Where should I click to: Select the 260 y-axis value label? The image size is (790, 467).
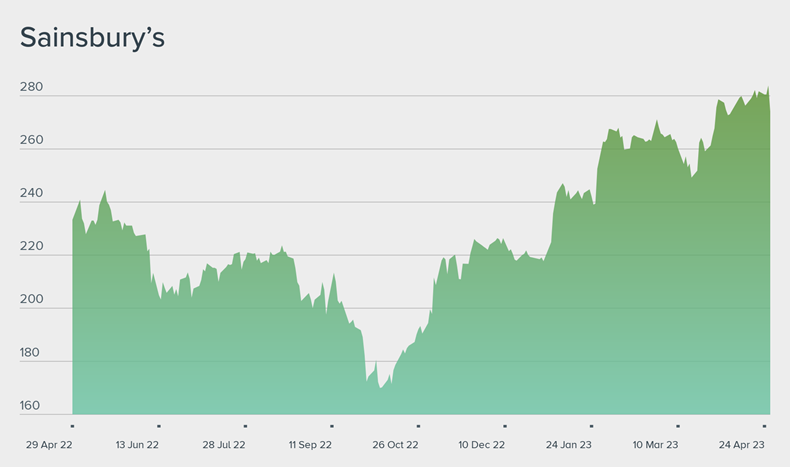tap(31, 141)
